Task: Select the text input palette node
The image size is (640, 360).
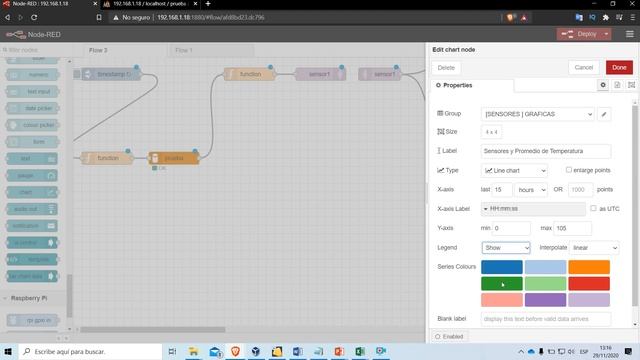Action: coord(32,91)
